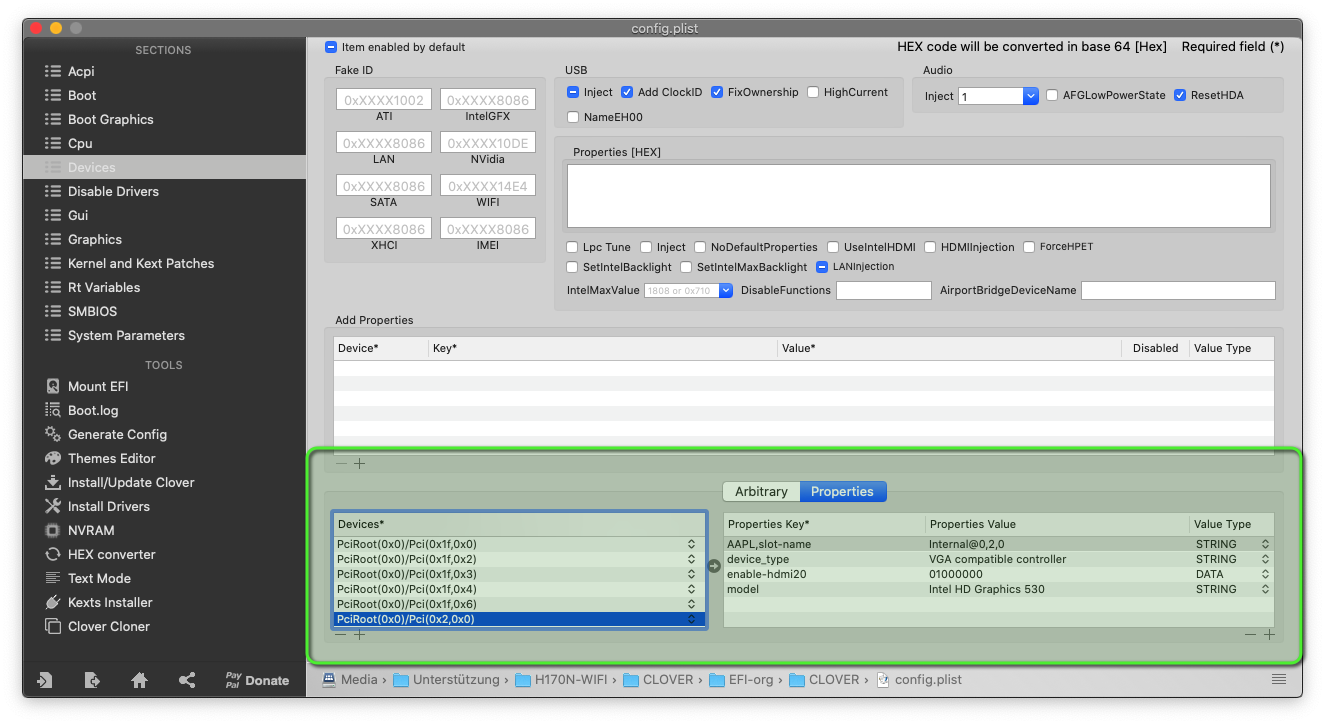Click the plus button under Devices list
Screen dimensions: 1325x724
click(x=360, y=634)
